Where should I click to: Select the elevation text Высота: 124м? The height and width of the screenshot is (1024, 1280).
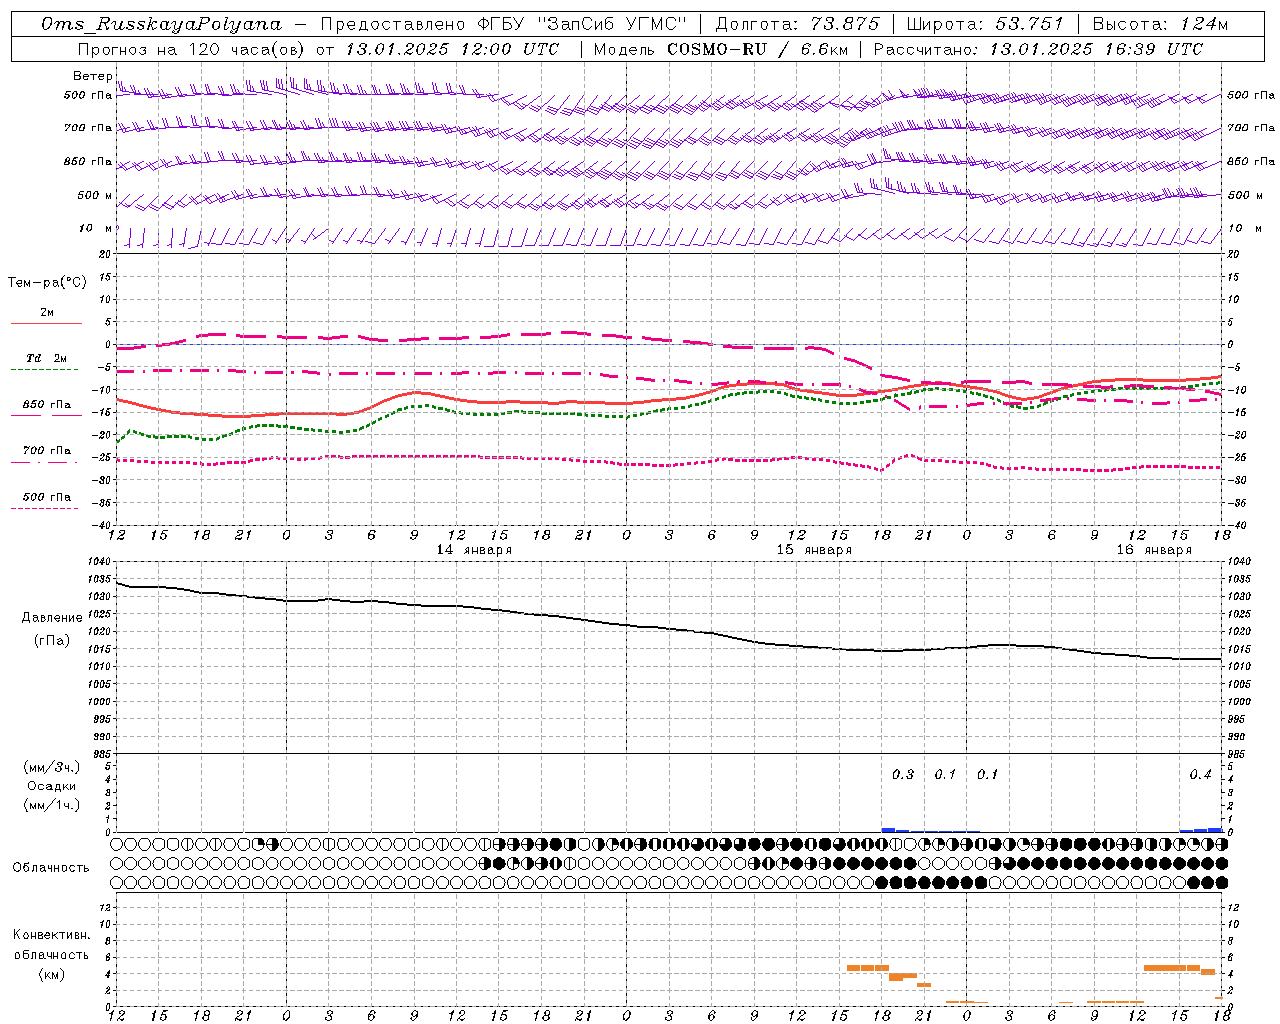[x=1160, y=24]
